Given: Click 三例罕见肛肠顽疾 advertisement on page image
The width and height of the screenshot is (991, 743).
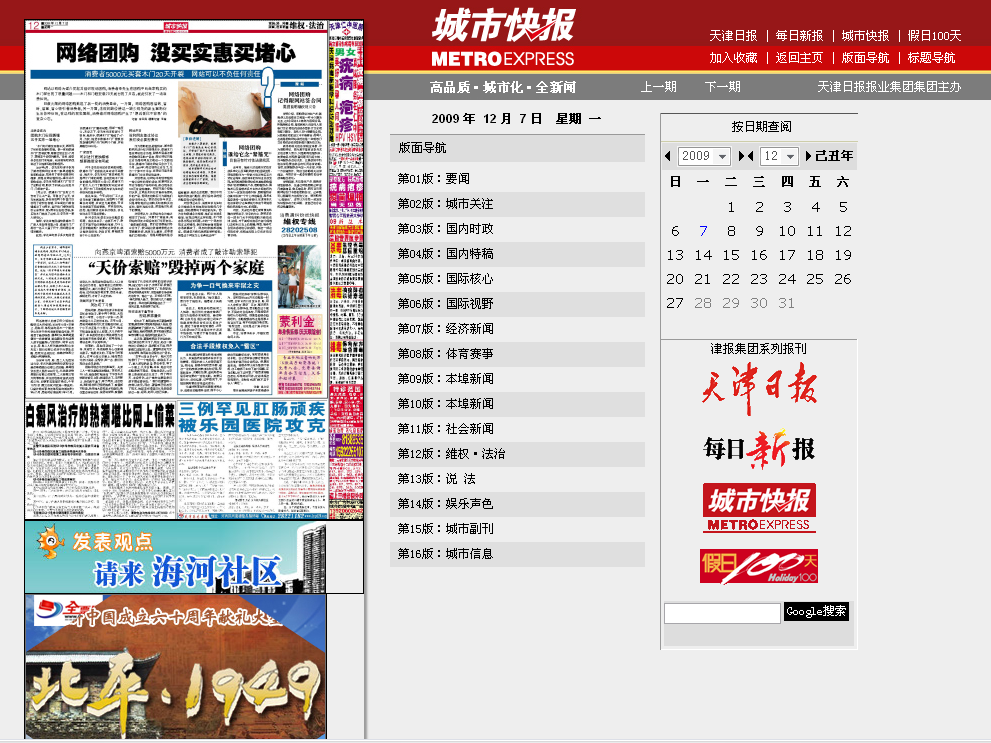Looking at the screenshot, I should pos(252,460).
